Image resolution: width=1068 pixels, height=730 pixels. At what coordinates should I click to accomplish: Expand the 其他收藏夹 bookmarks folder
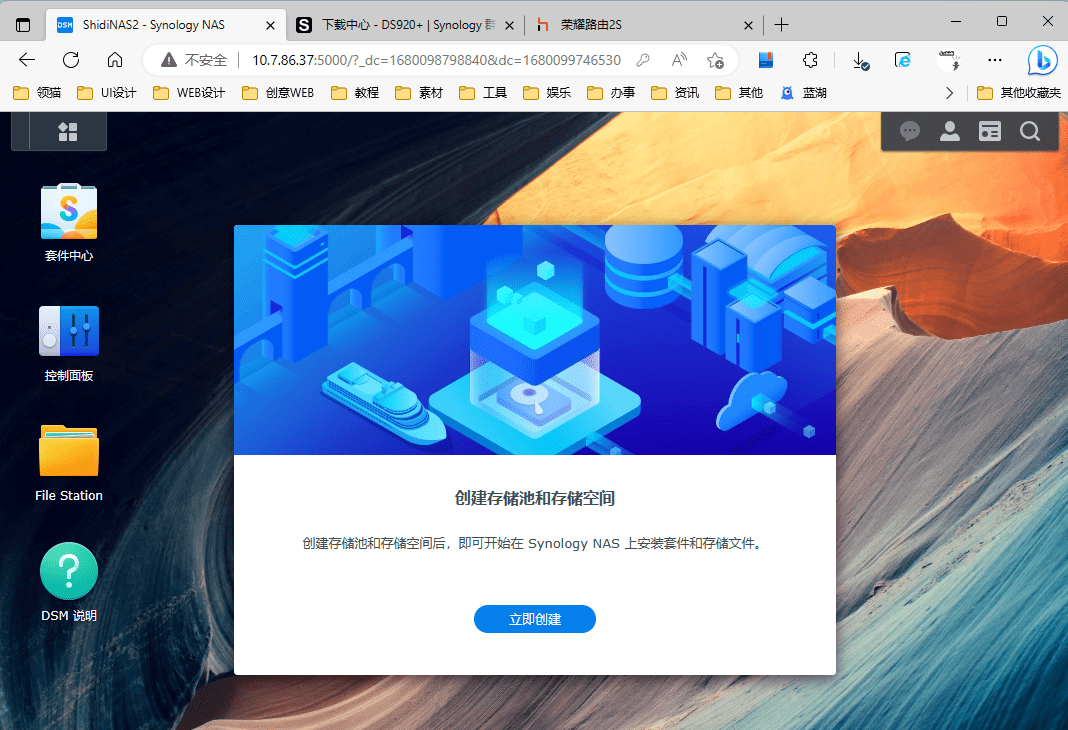click(x=1019, y=93)
